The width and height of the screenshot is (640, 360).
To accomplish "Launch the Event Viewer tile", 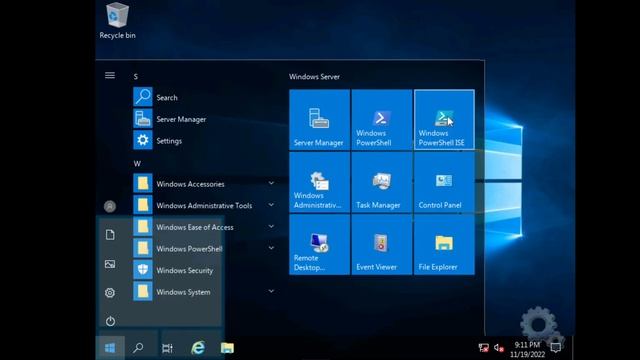I will 382,245.
